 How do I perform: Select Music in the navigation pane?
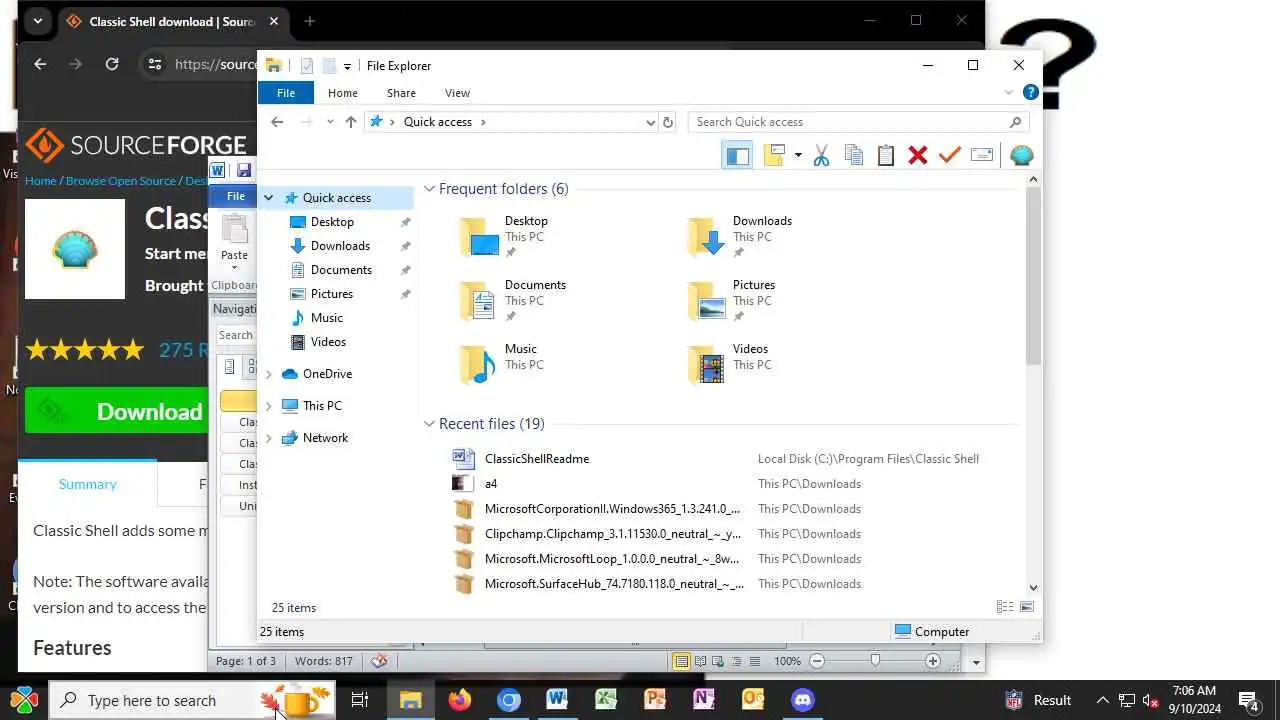327,318
